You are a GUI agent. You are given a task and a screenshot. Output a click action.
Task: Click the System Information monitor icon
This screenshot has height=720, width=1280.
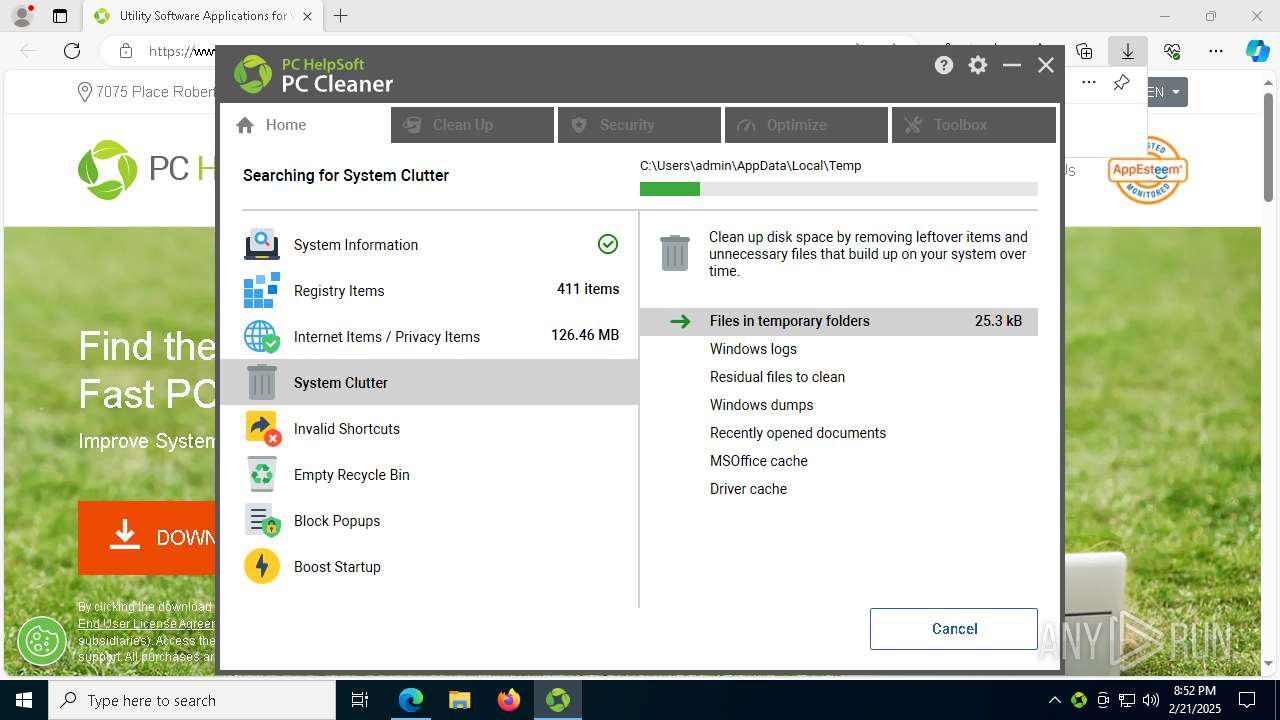click(262, 244)
